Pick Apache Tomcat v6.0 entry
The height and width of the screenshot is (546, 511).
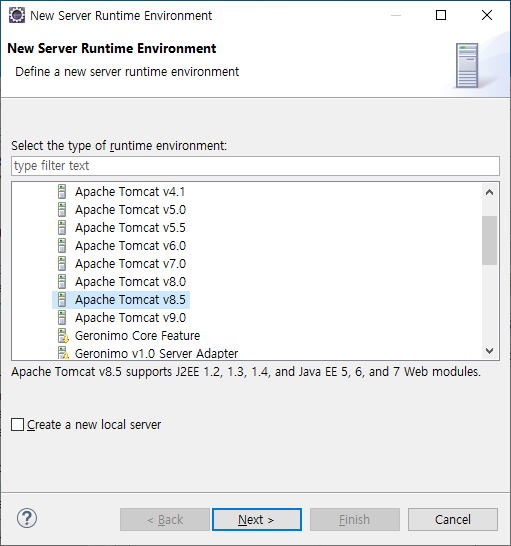[x=131, y=246]
